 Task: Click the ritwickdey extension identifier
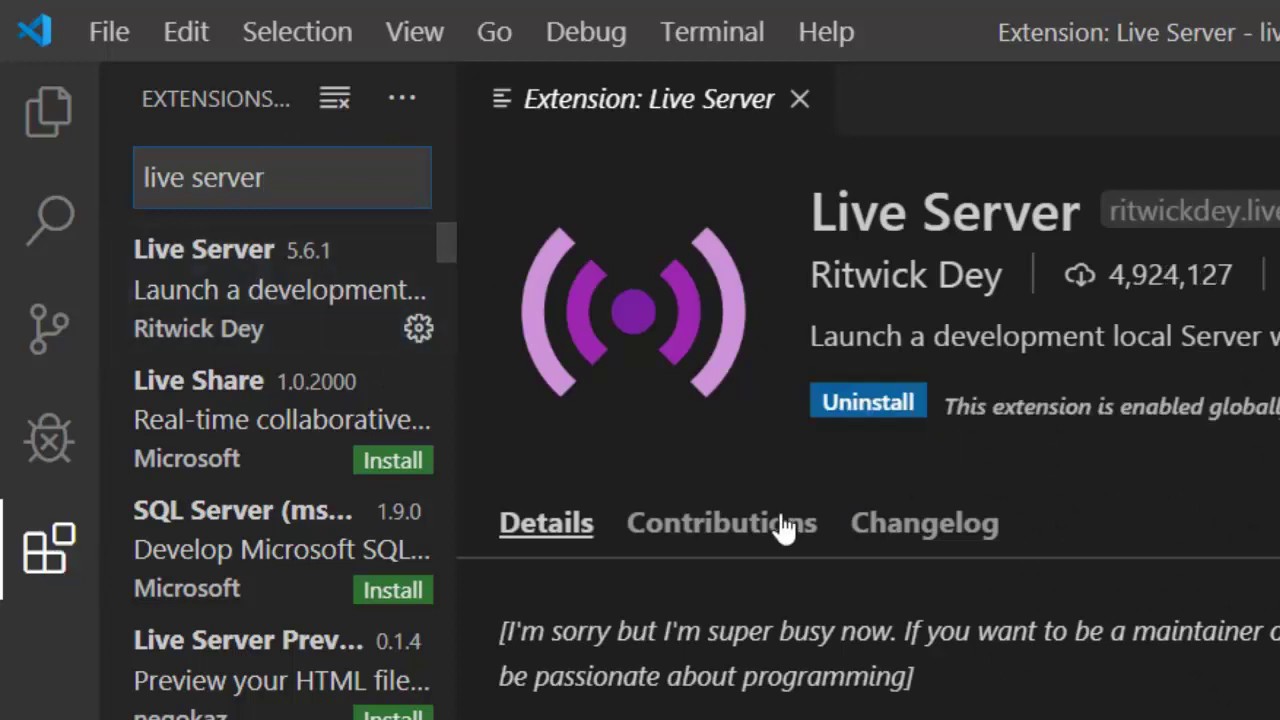pos(1192,211)
